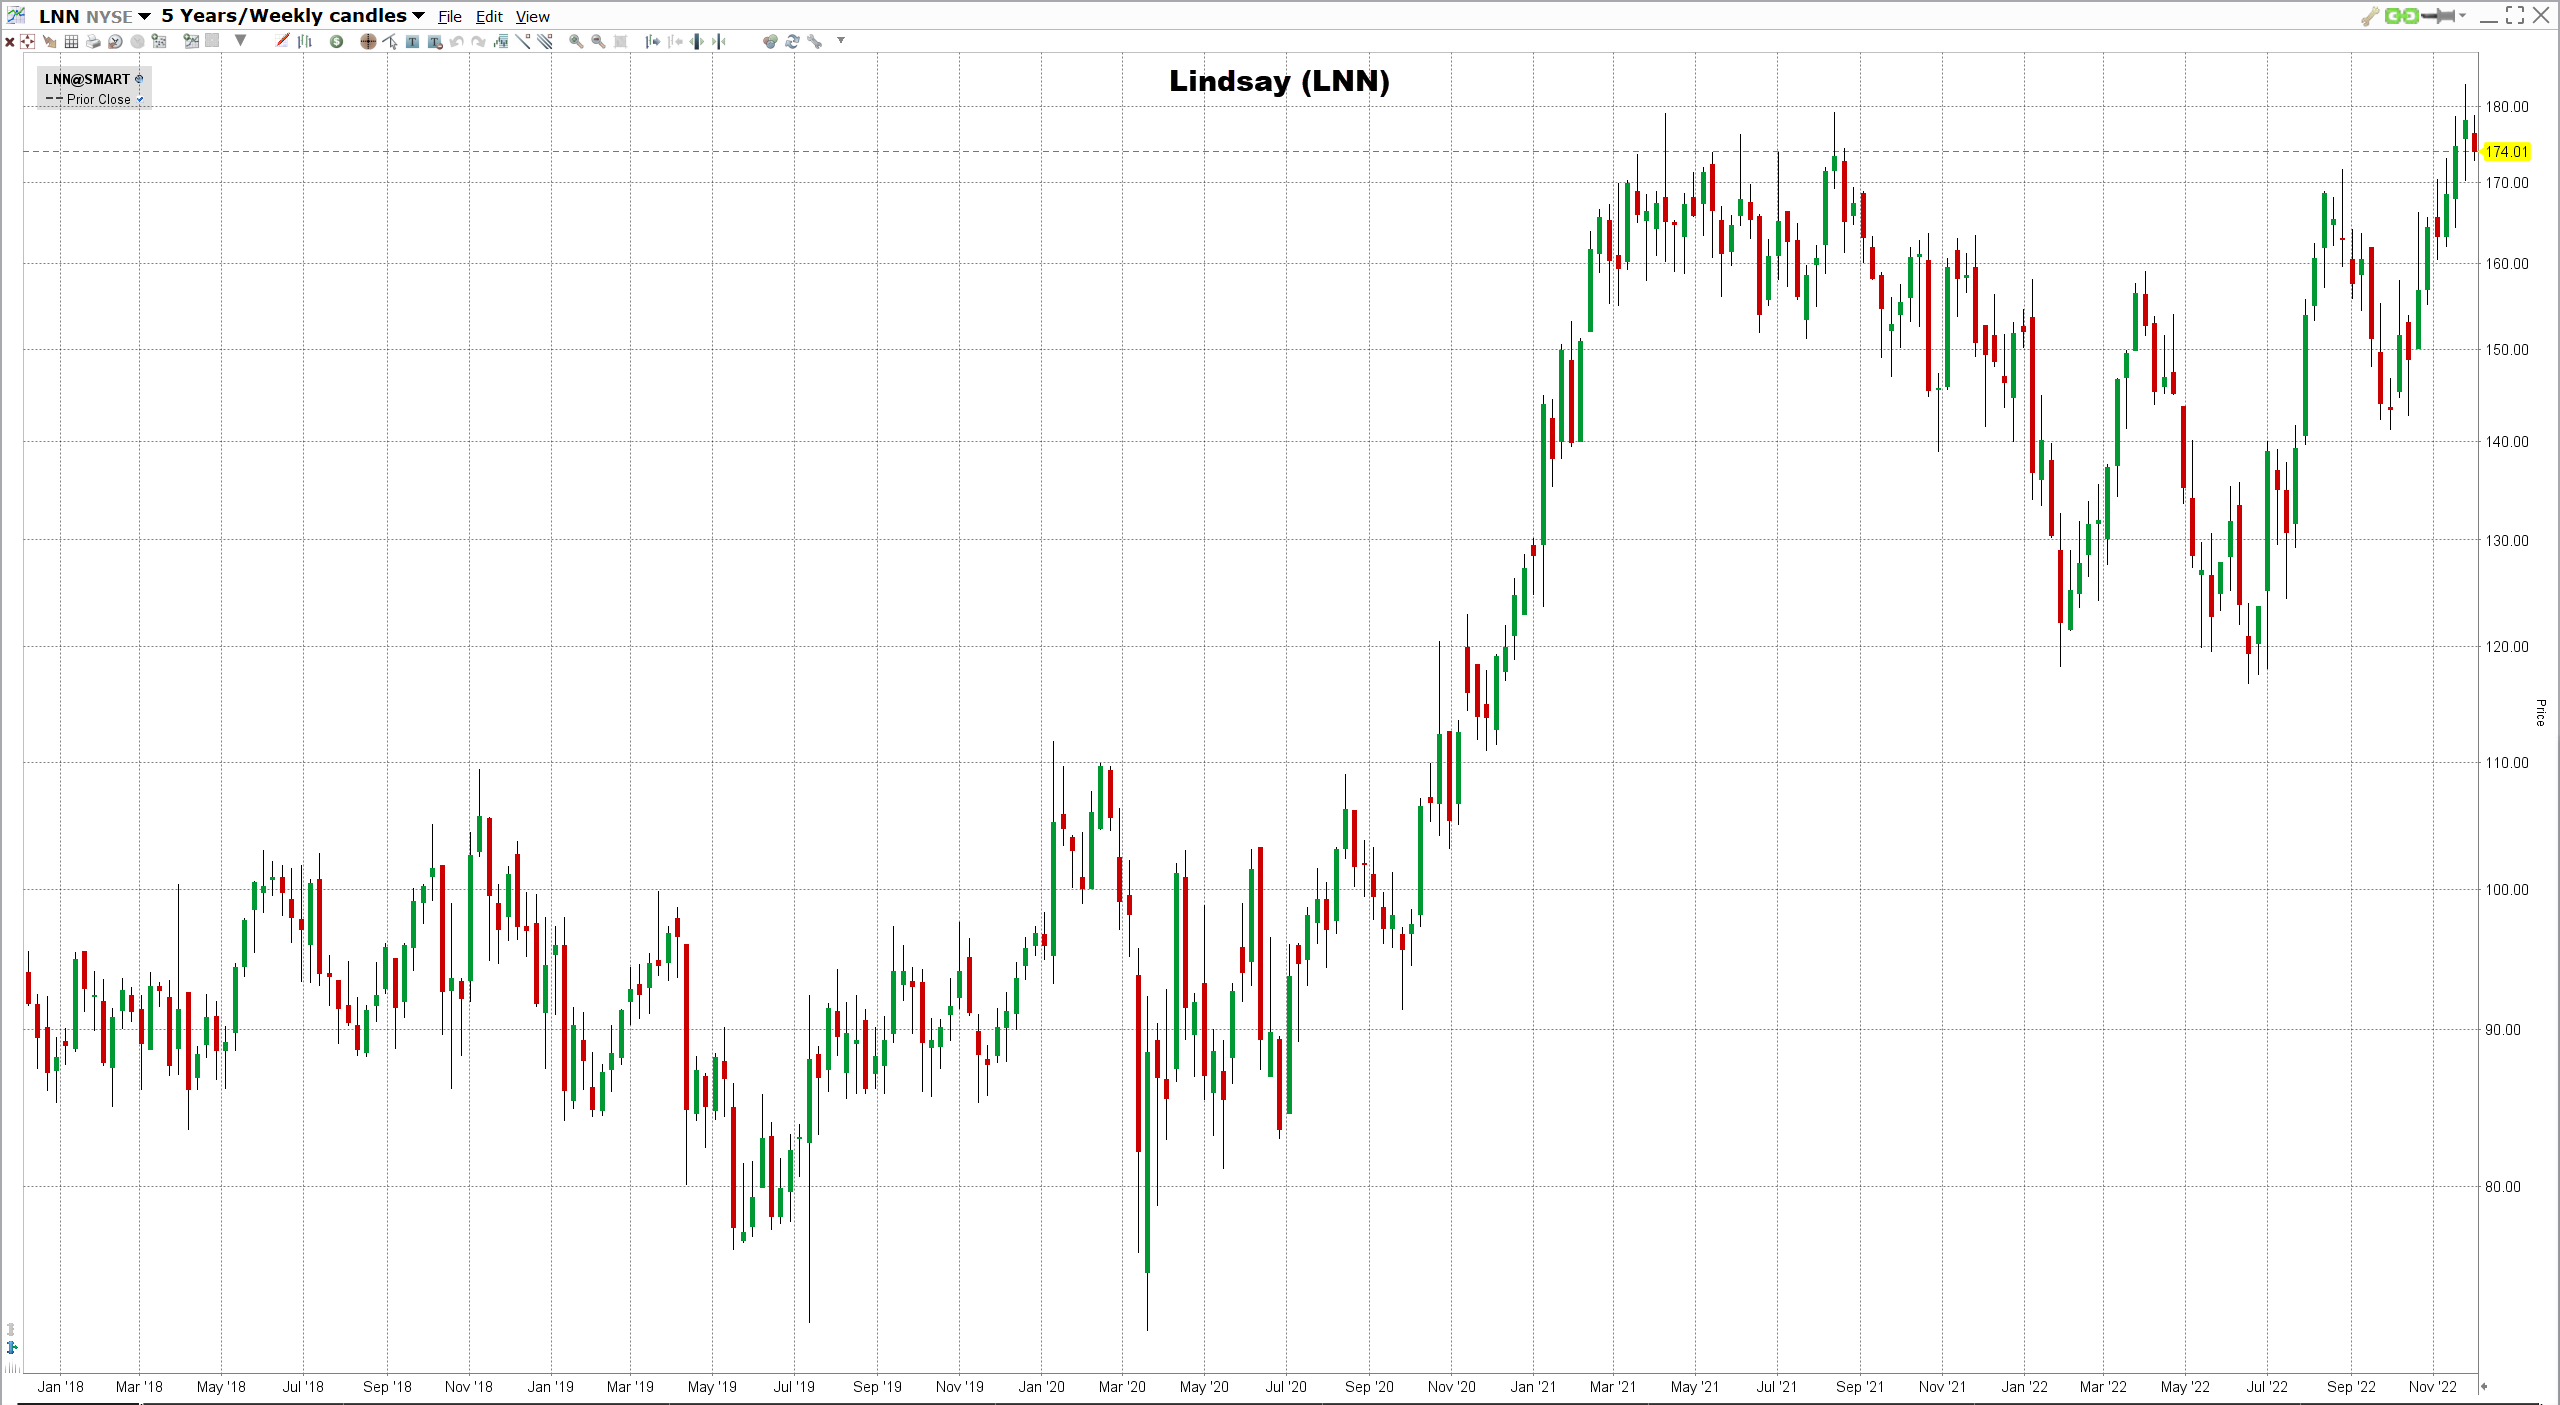2560x1405 pixels.
Task: Open the gold wrench configure icon top right
Action: [x=2370, y=16]
